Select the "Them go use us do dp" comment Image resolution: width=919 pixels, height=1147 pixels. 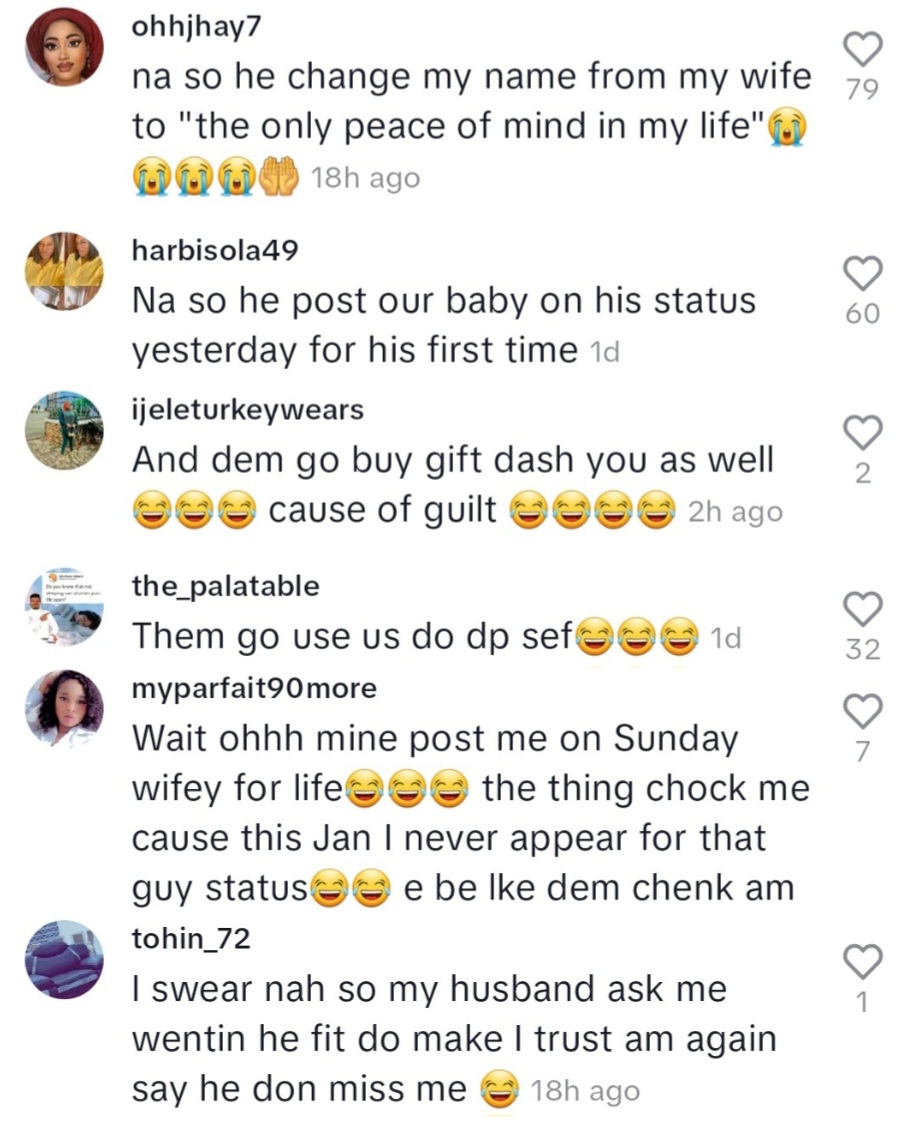point(350,635)
